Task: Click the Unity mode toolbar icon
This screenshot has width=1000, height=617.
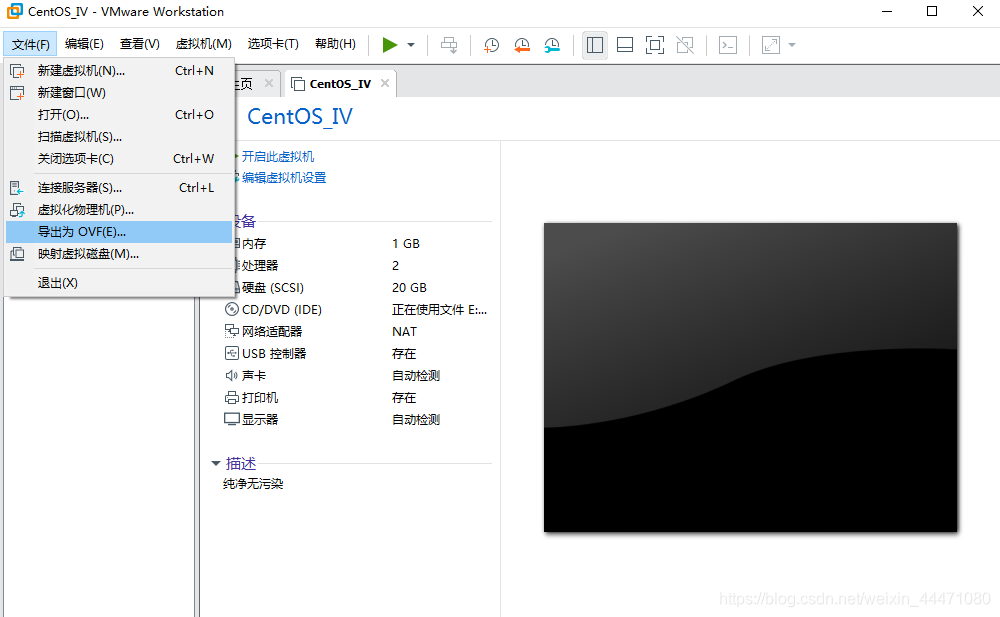Action: click(x=685, y=45)
